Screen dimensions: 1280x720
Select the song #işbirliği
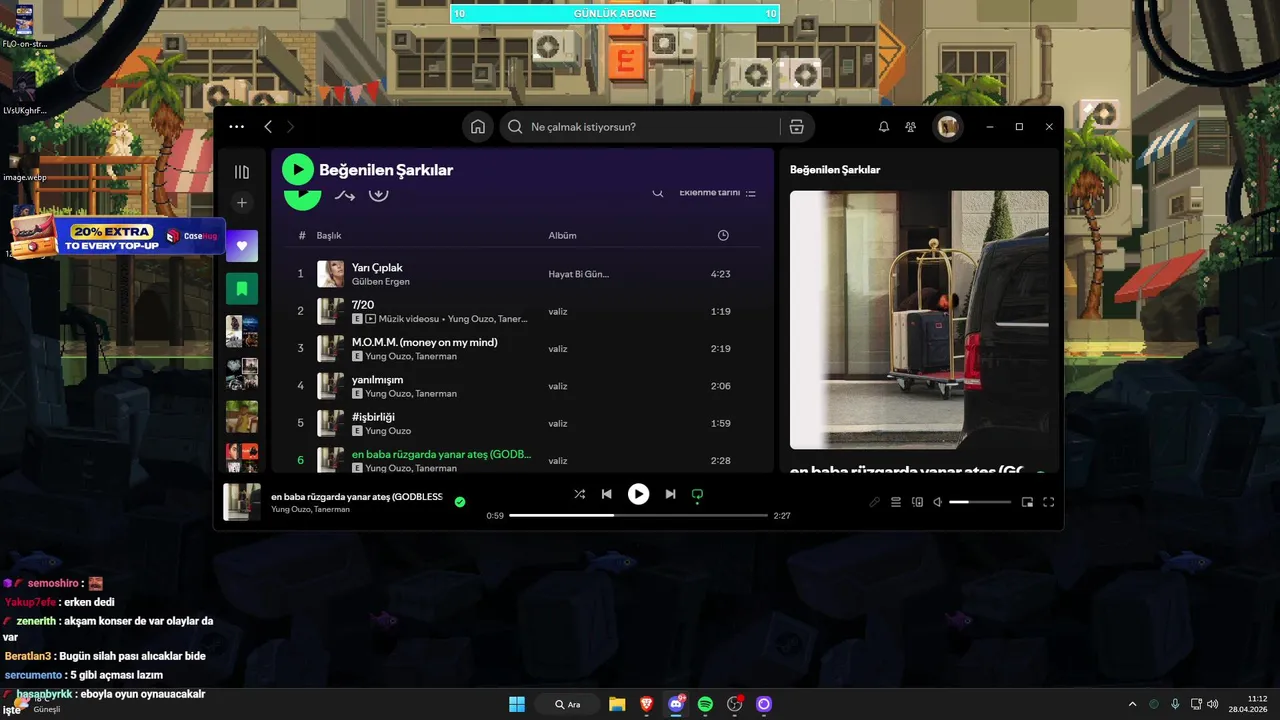click(x=373, y=417)
